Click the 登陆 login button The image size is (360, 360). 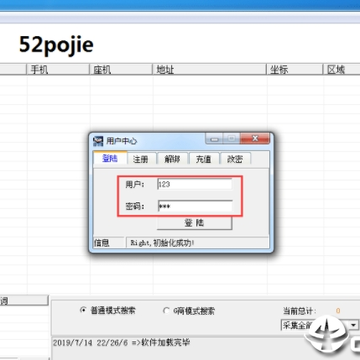194,223
